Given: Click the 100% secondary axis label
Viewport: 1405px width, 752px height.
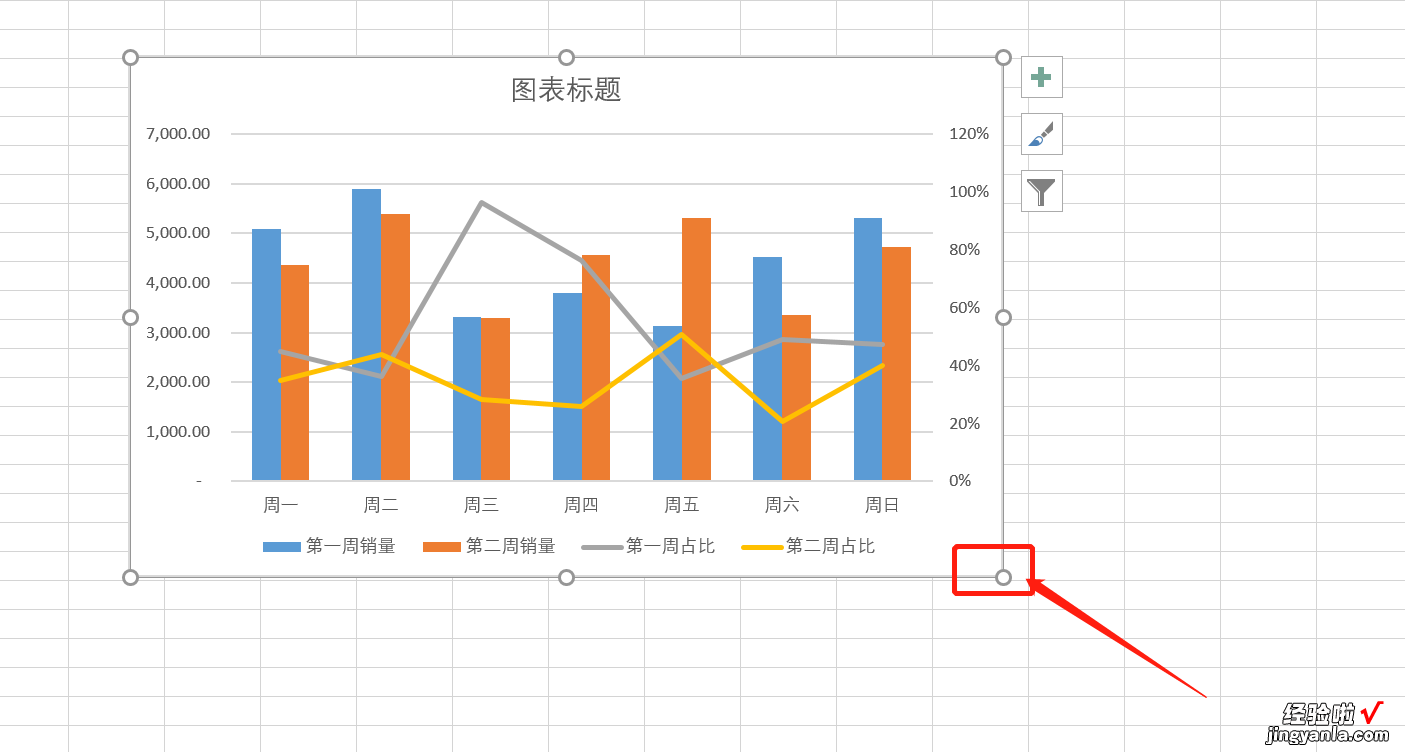Looking at the screenshot, I should tap(969, 192).
